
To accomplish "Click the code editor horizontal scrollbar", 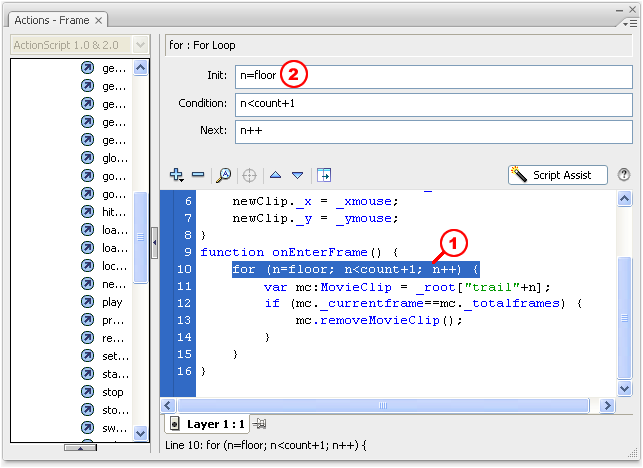I will click(x=380, y=405).
